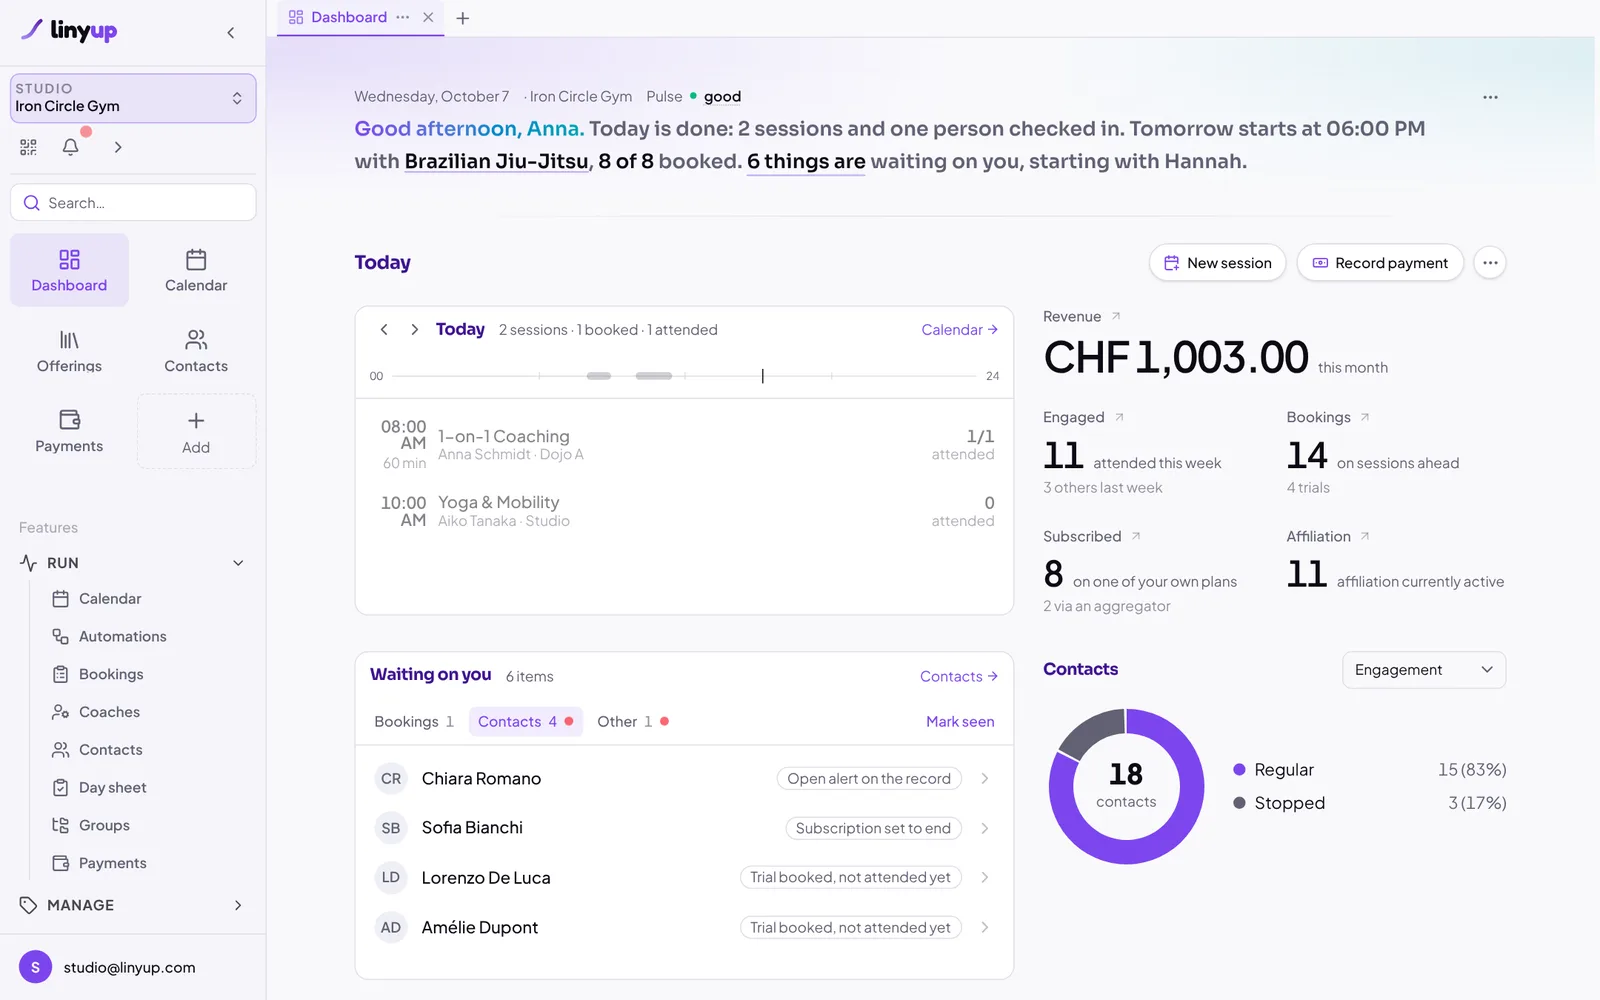Expand the MANAGE features section
The image size is (1600, 1000).
[238, 905]
